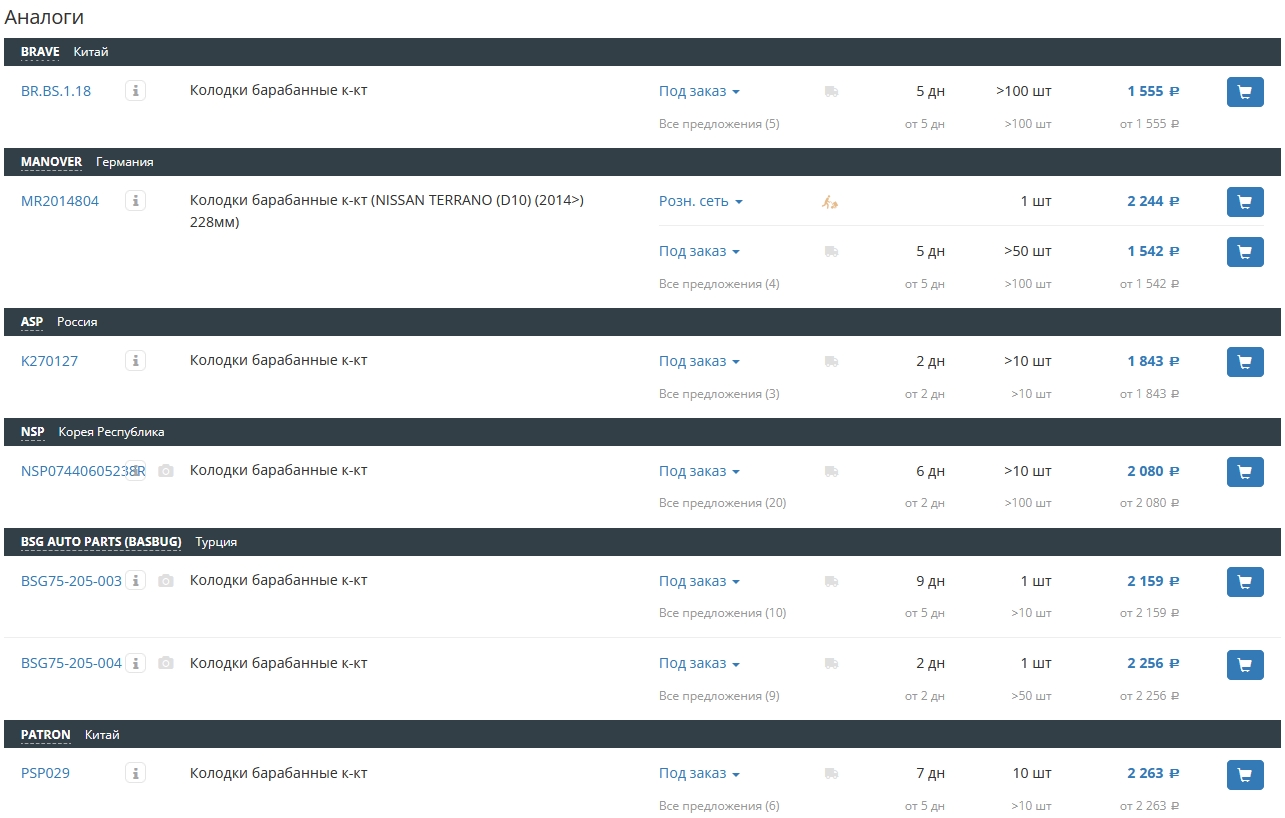Open BSG AUTO PARTS (BASBUG) brand link
The height and width of the screenshot is (818, 1285).
pyautogui.click(x=101, y=542)
